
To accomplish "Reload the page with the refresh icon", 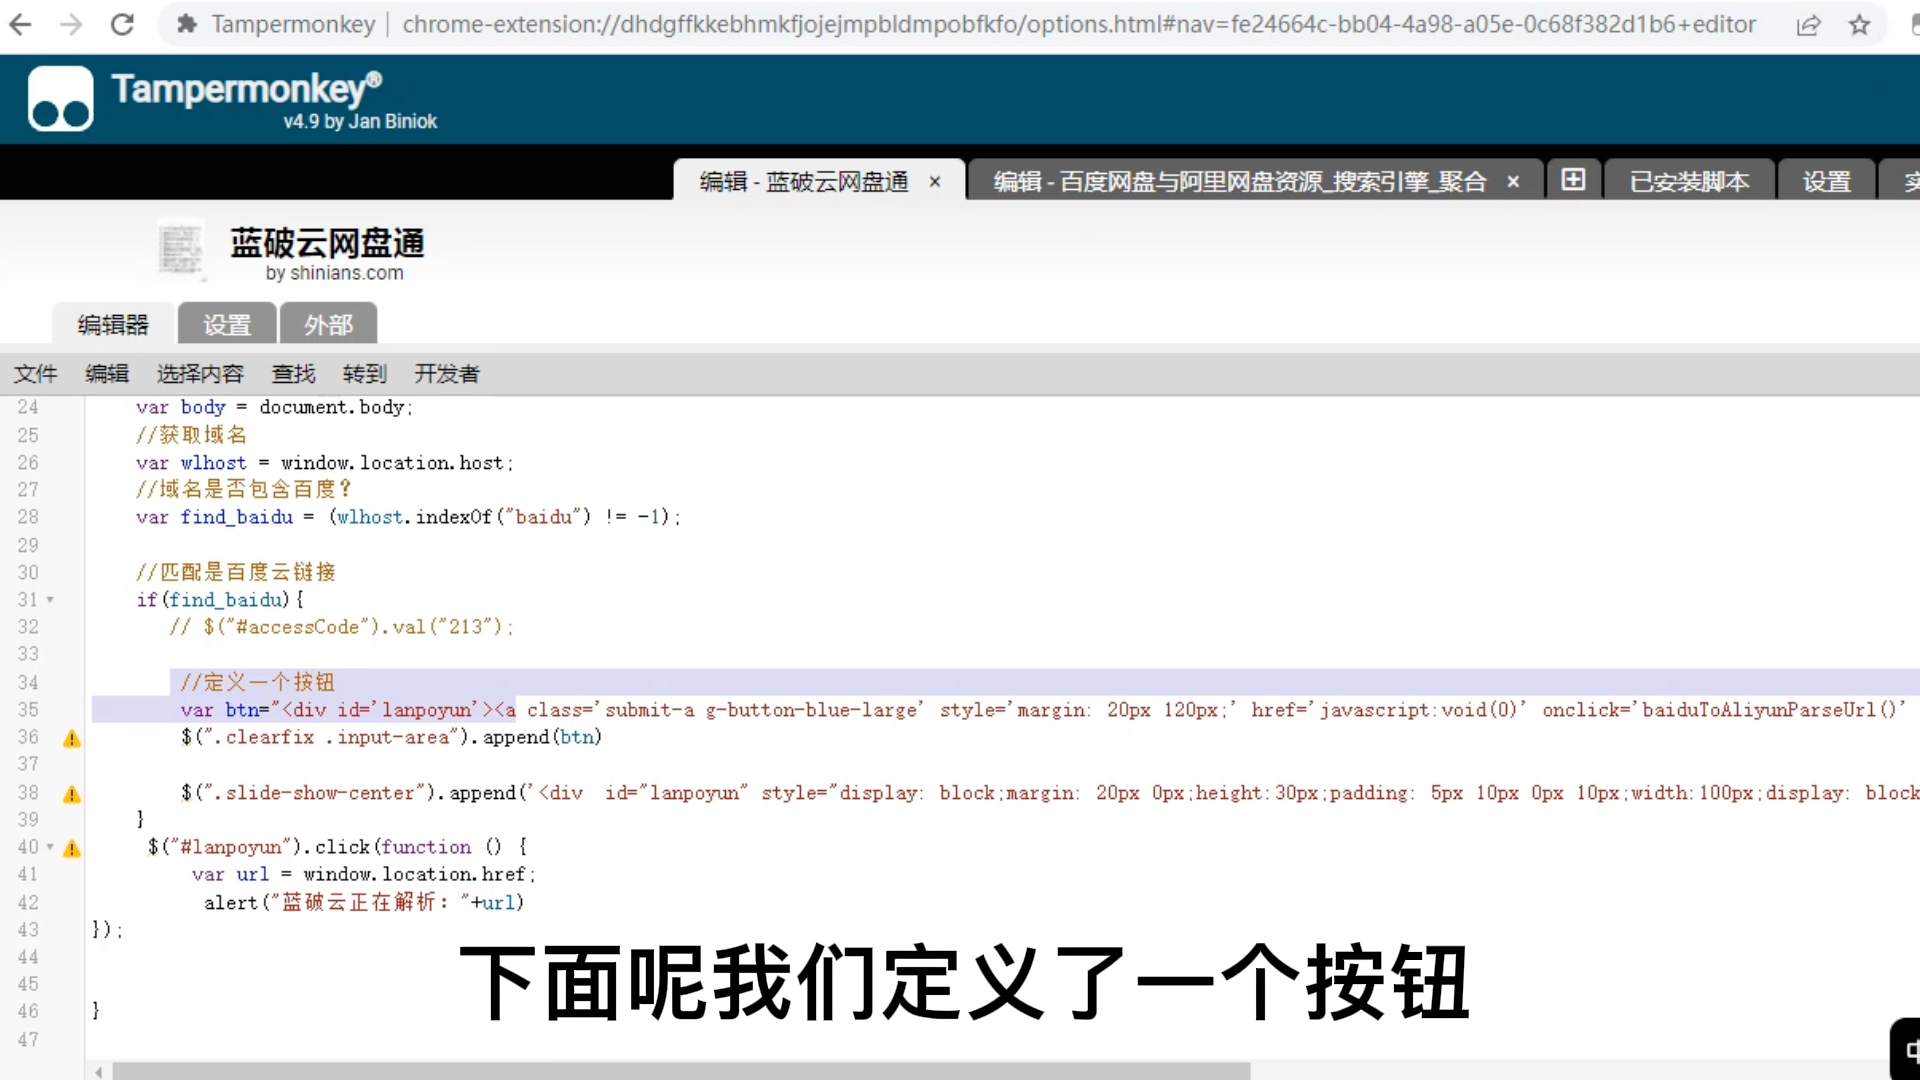I will click(122, 24).
